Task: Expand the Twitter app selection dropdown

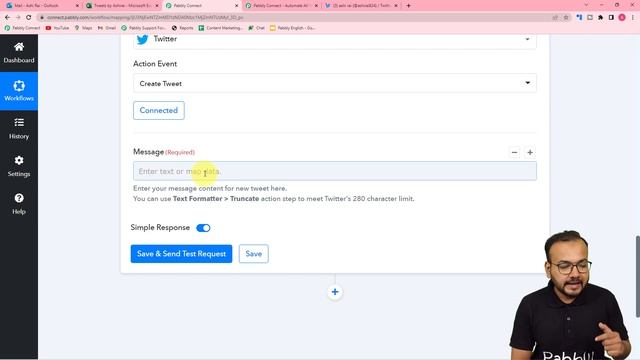Action: 335,40
